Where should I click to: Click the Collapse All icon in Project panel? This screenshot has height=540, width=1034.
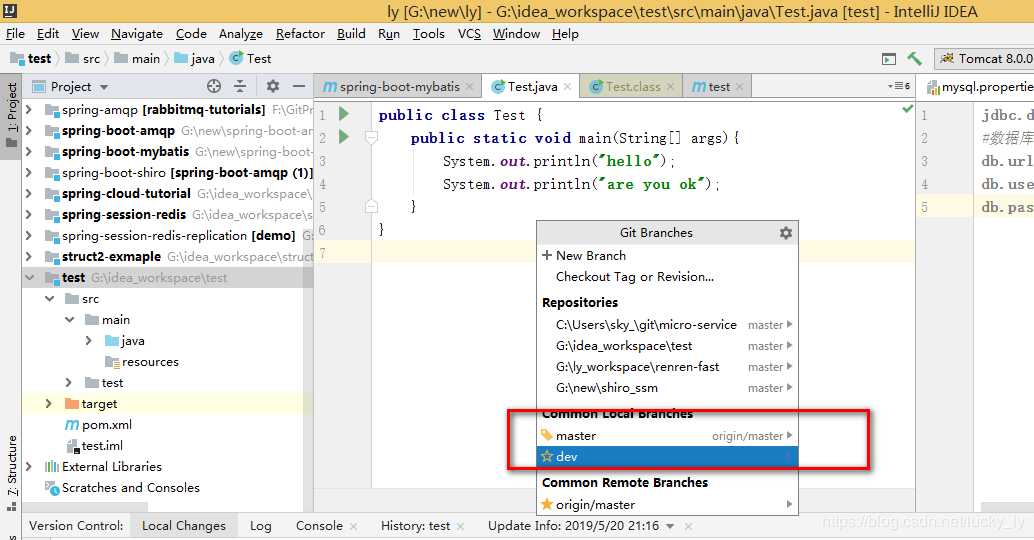point(240,86)
